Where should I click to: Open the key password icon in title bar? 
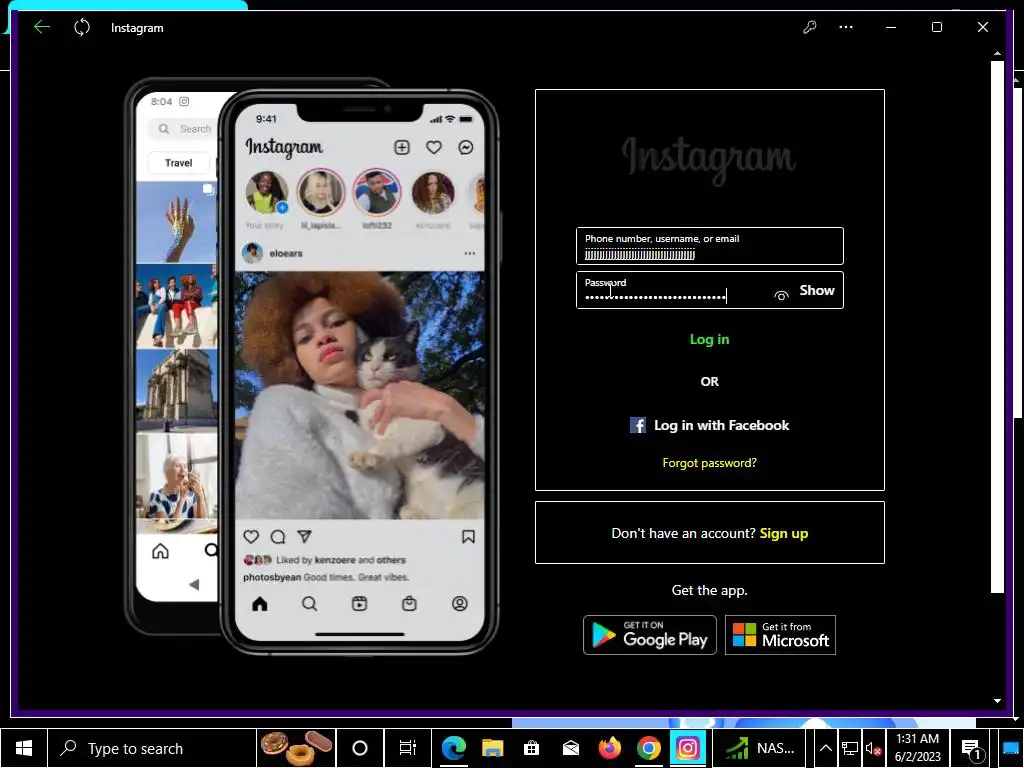click(x=810, y=27)
